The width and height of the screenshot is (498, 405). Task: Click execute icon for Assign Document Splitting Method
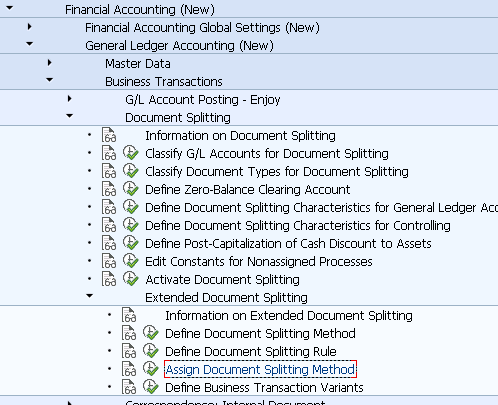[151, 369]
